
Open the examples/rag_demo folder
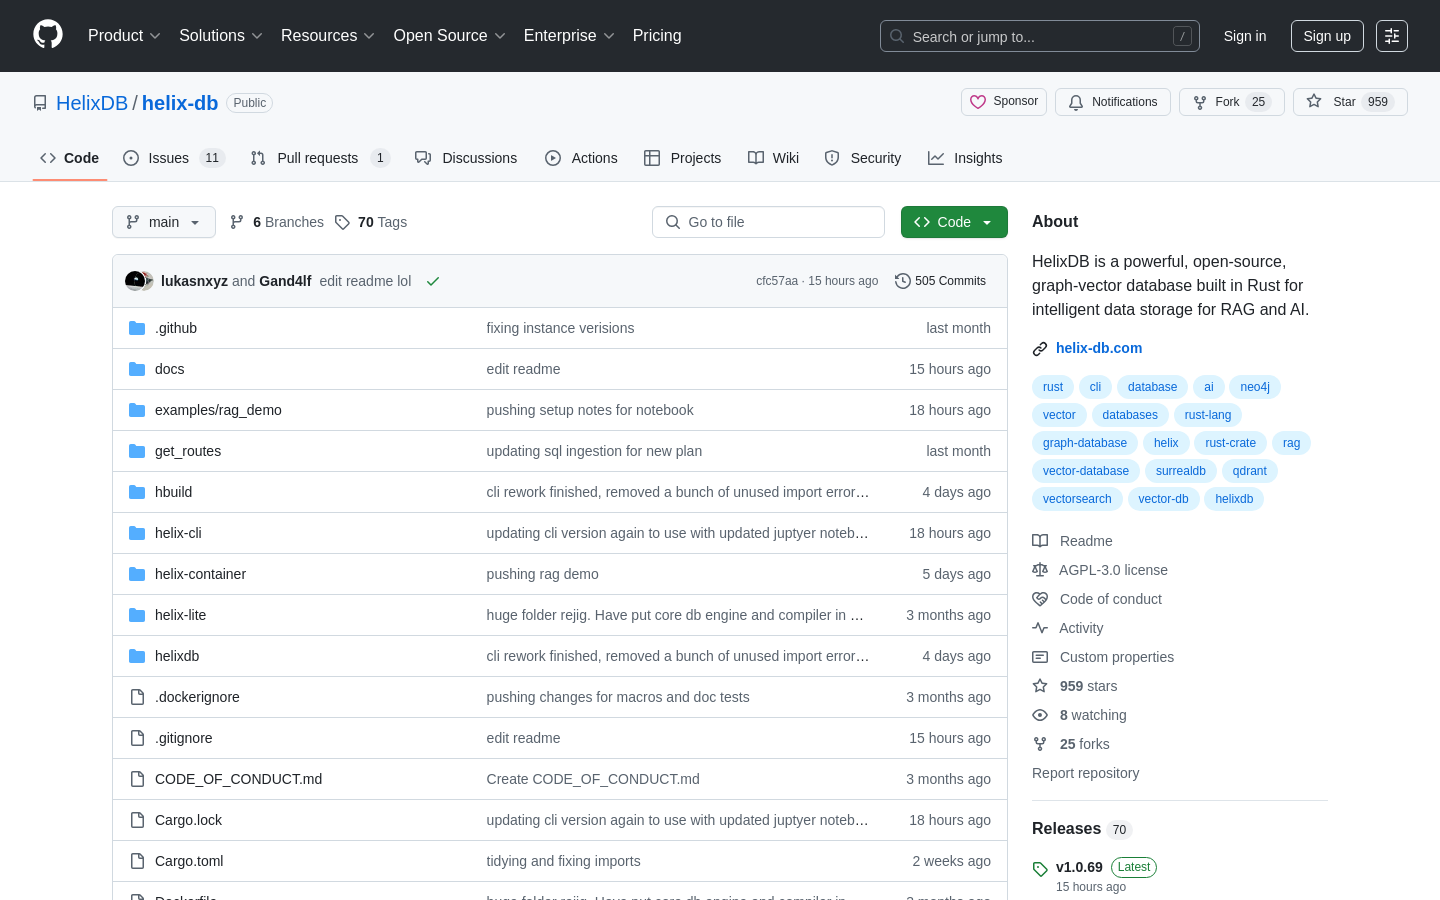click(218, 410)
